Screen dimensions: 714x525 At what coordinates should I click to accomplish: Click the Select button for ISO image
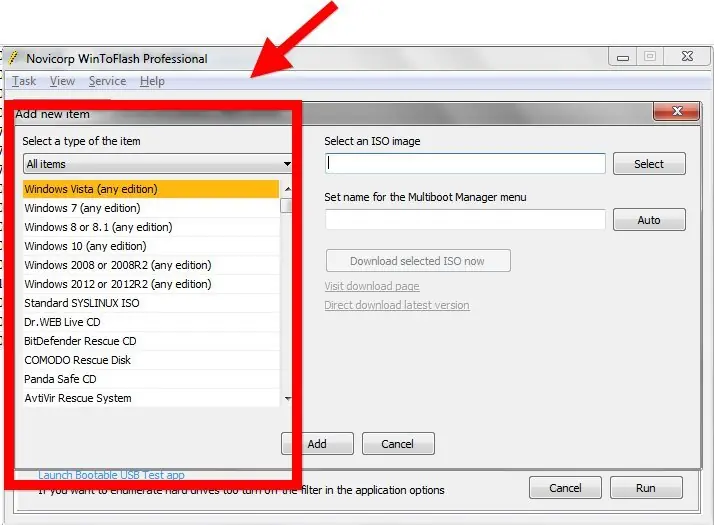(x=649, y=164)
